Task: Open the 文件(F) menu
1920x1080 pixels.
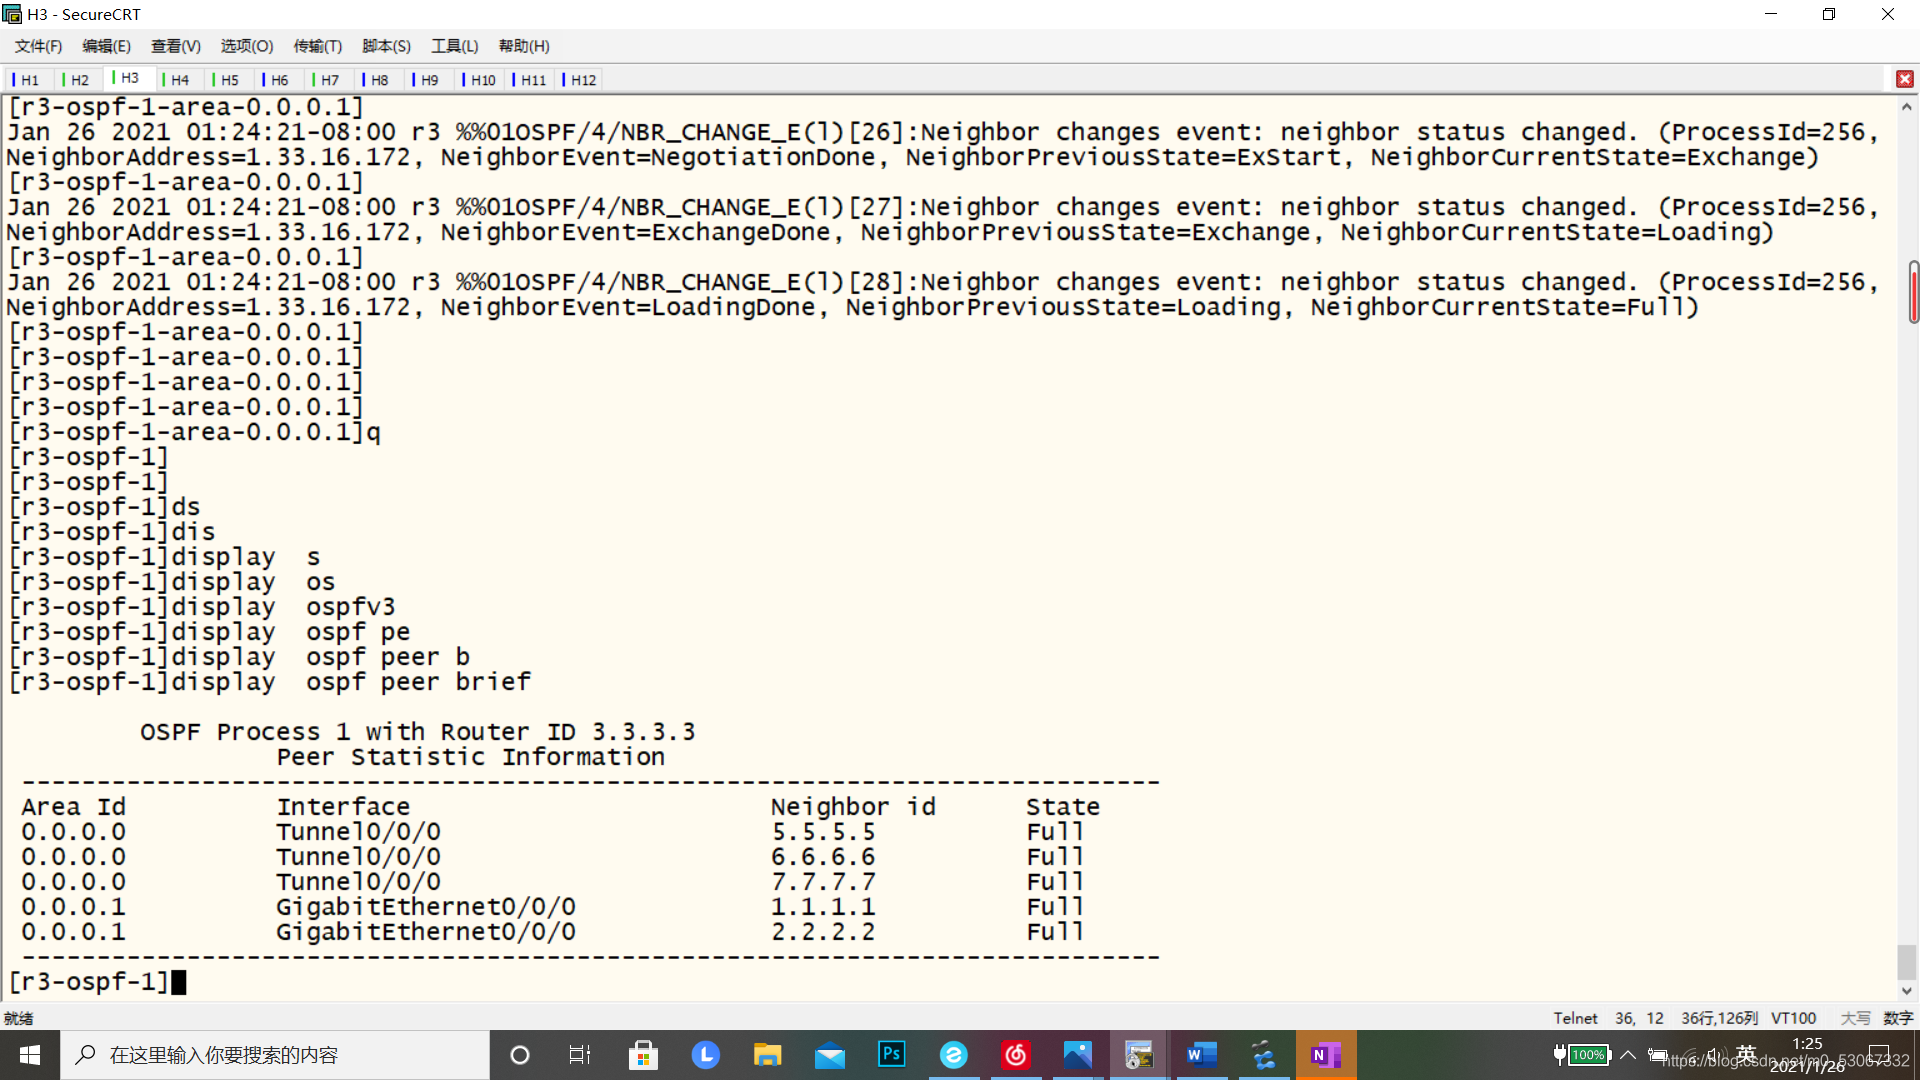Action: 38,46
